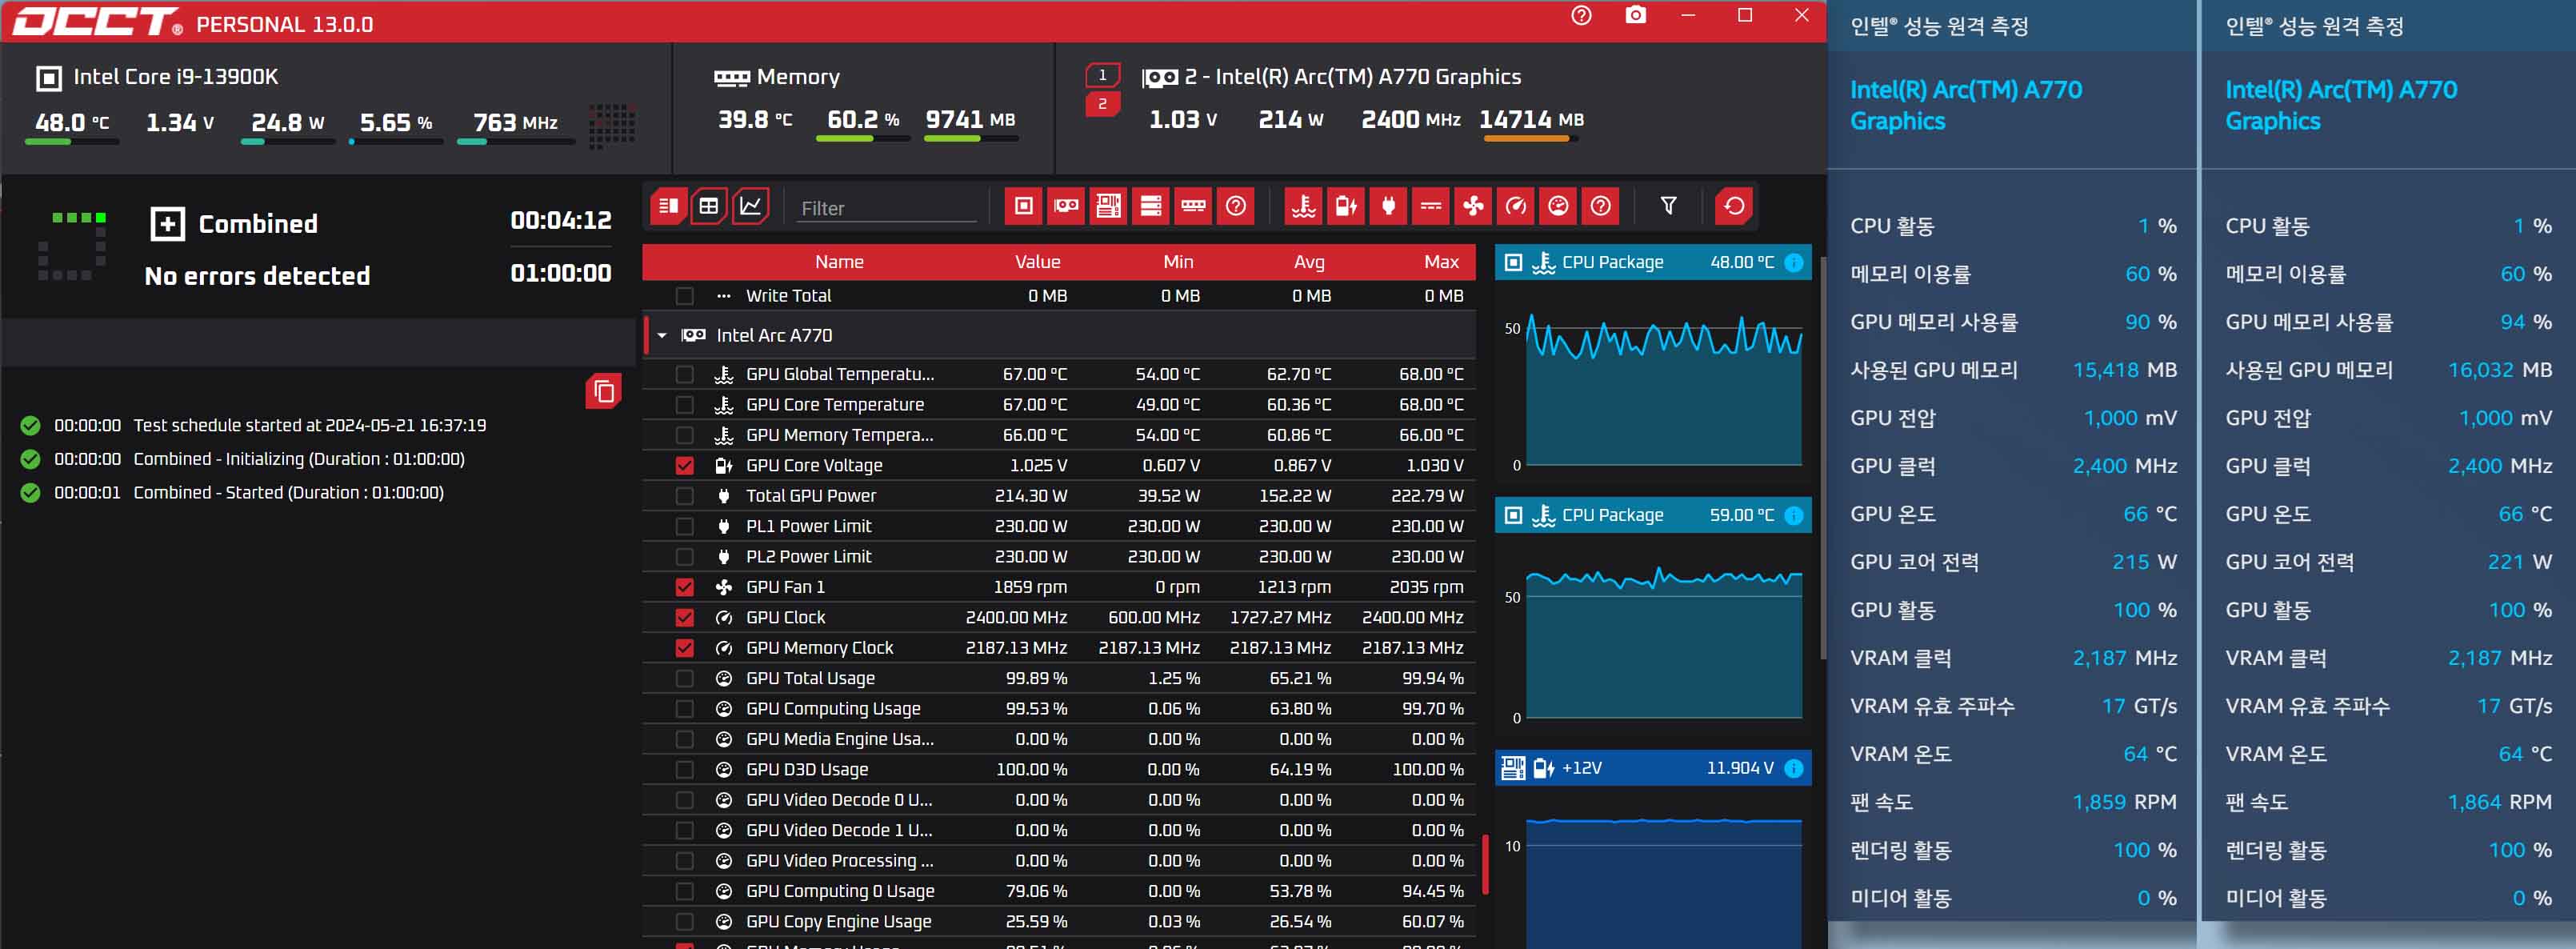
Task: Open info on +12V graph
Action: point(1793,768)
